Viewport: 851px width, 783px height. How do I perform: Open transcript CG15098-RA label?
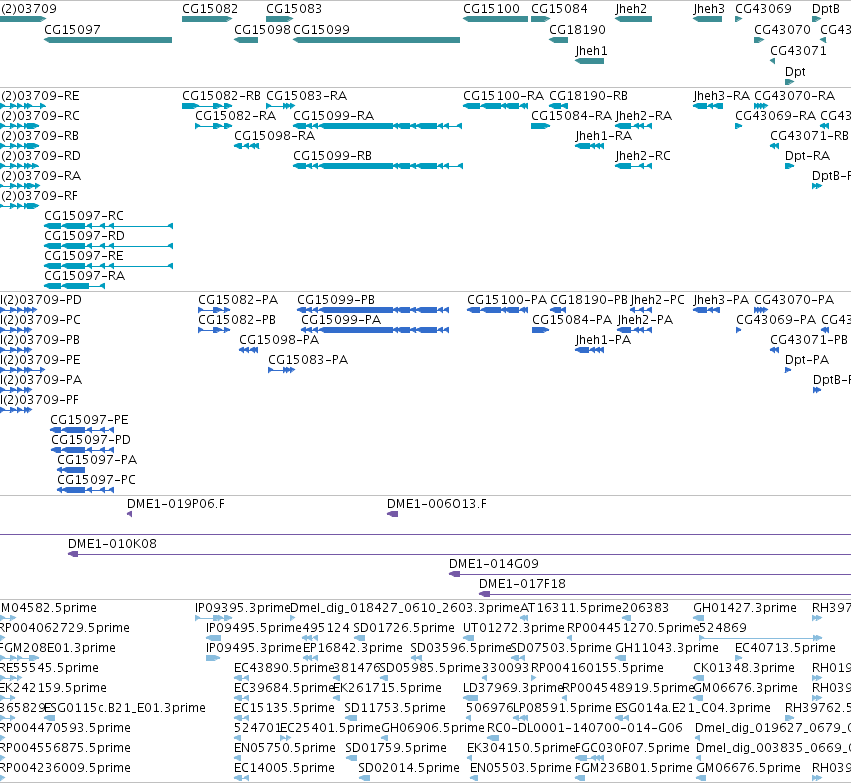click(274, 136)
